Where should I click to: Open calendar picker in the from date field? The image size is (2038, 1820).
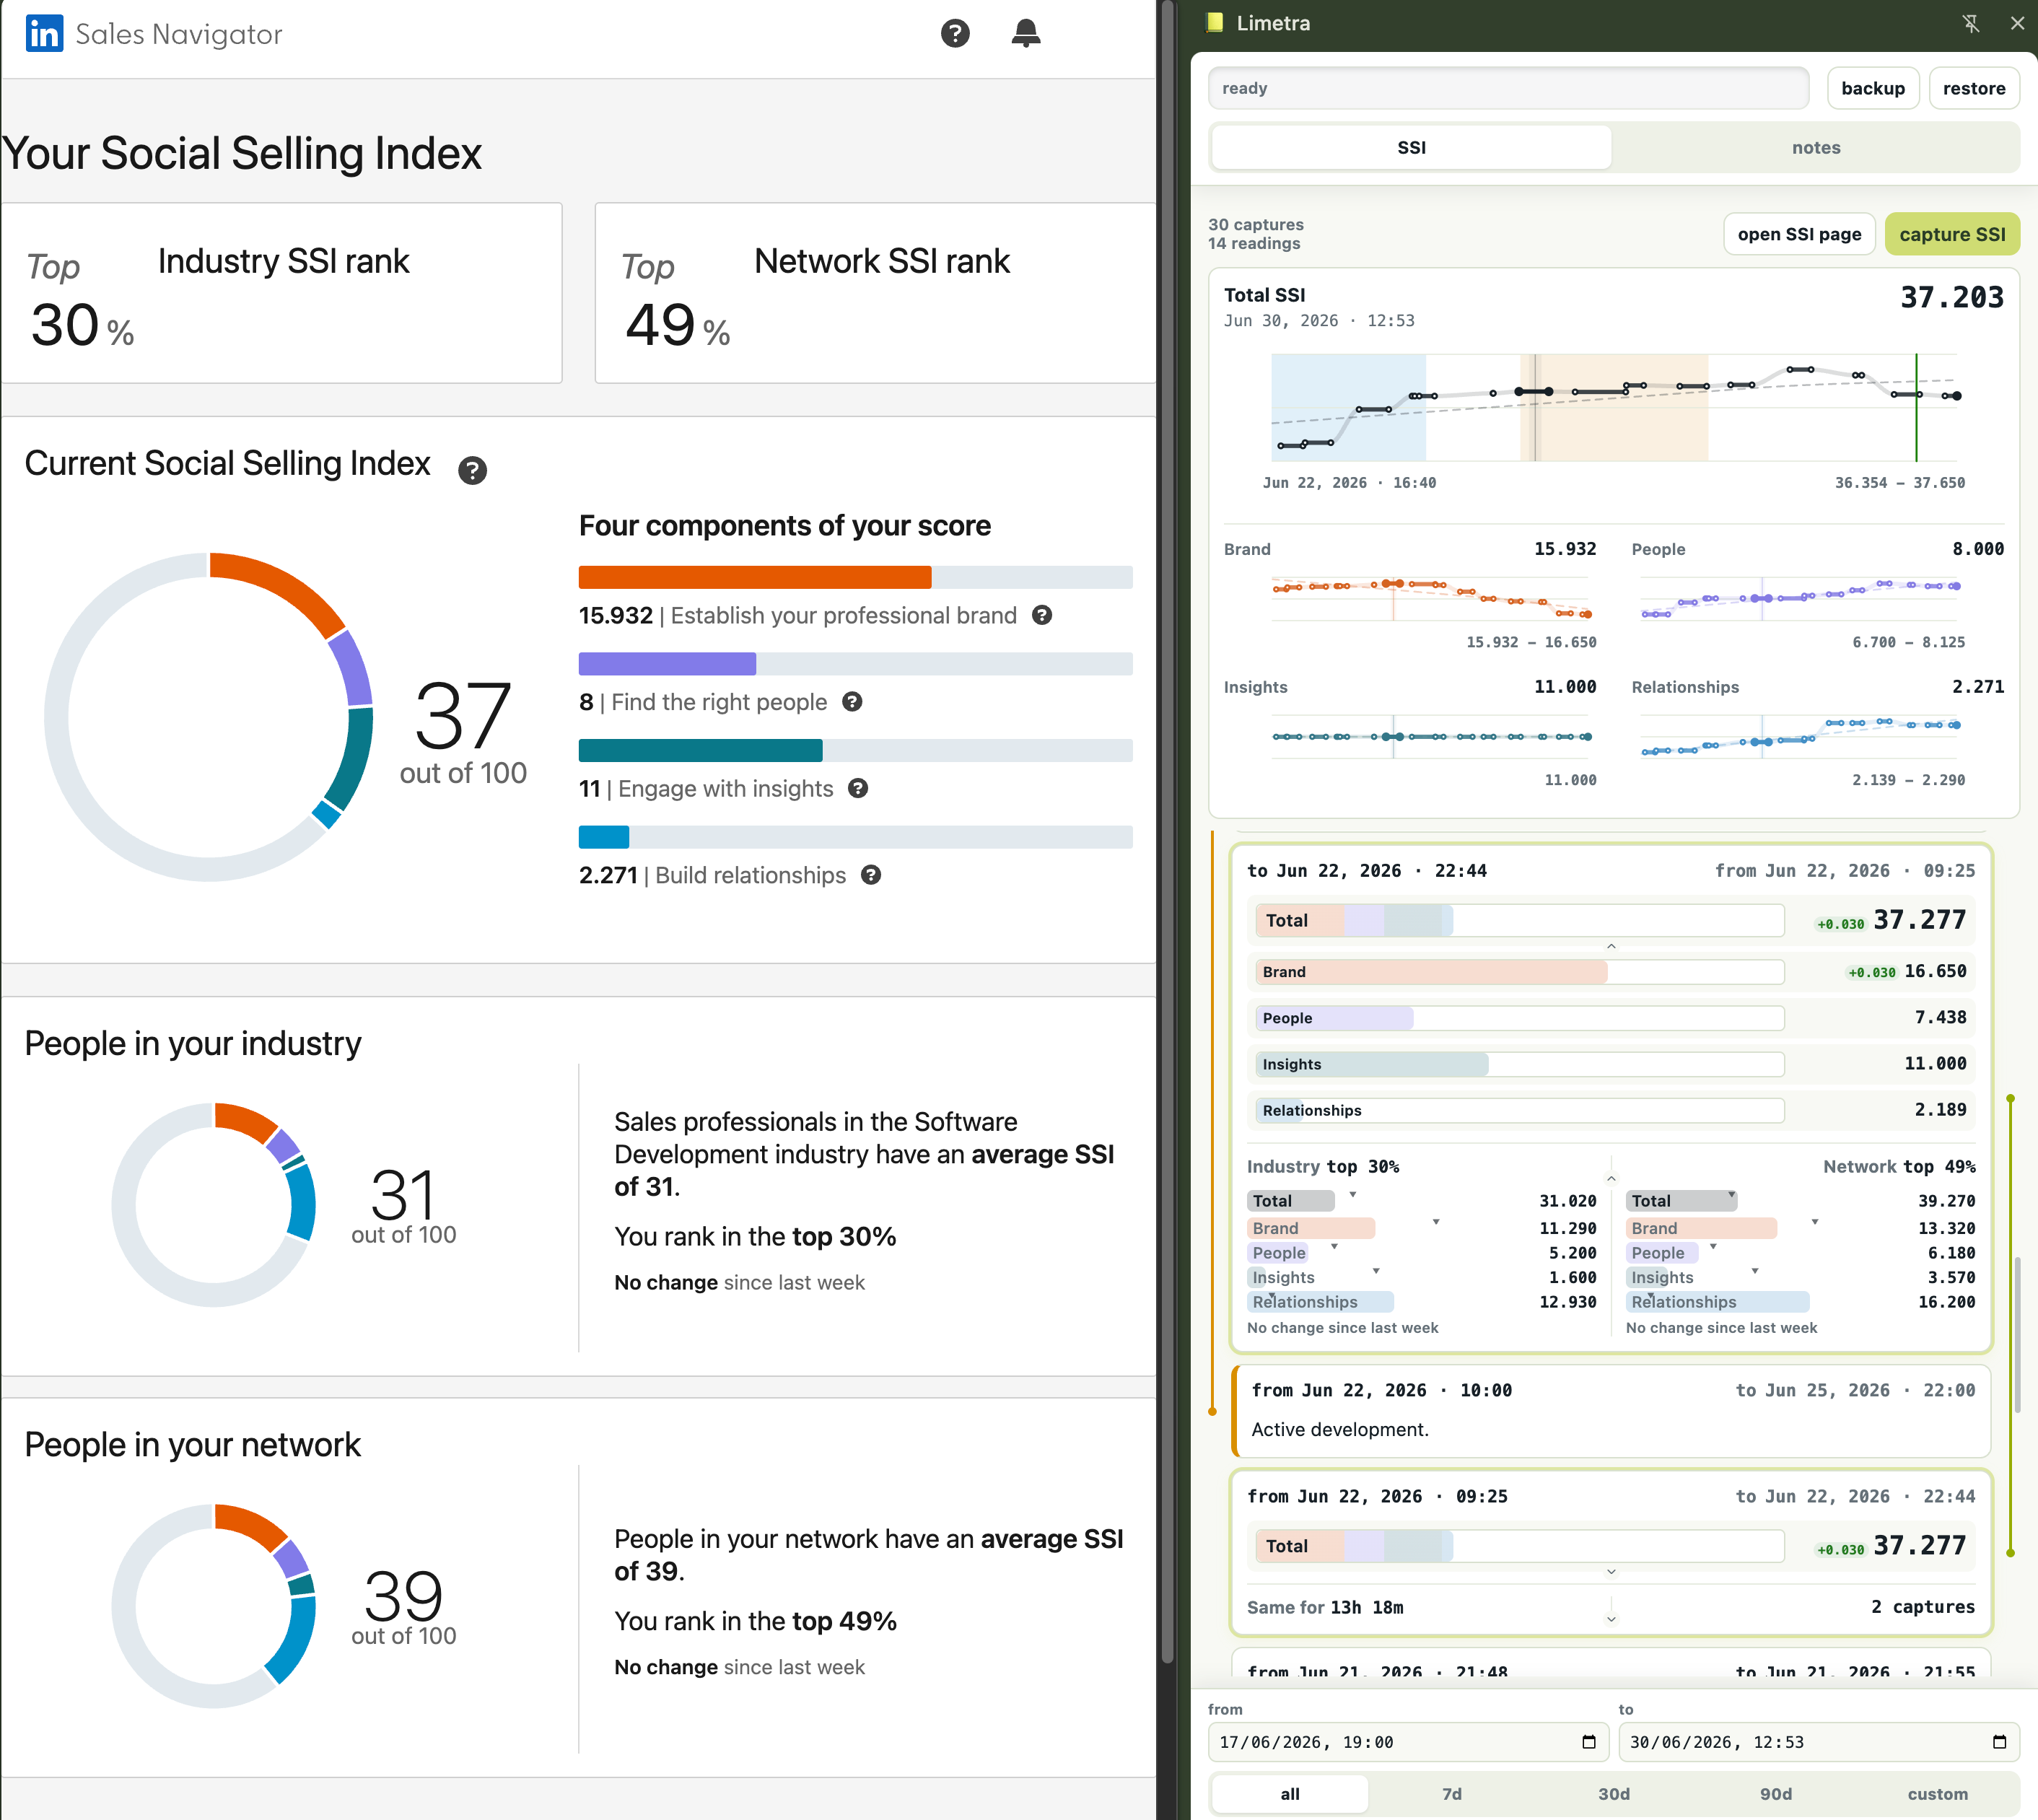1589,1742
